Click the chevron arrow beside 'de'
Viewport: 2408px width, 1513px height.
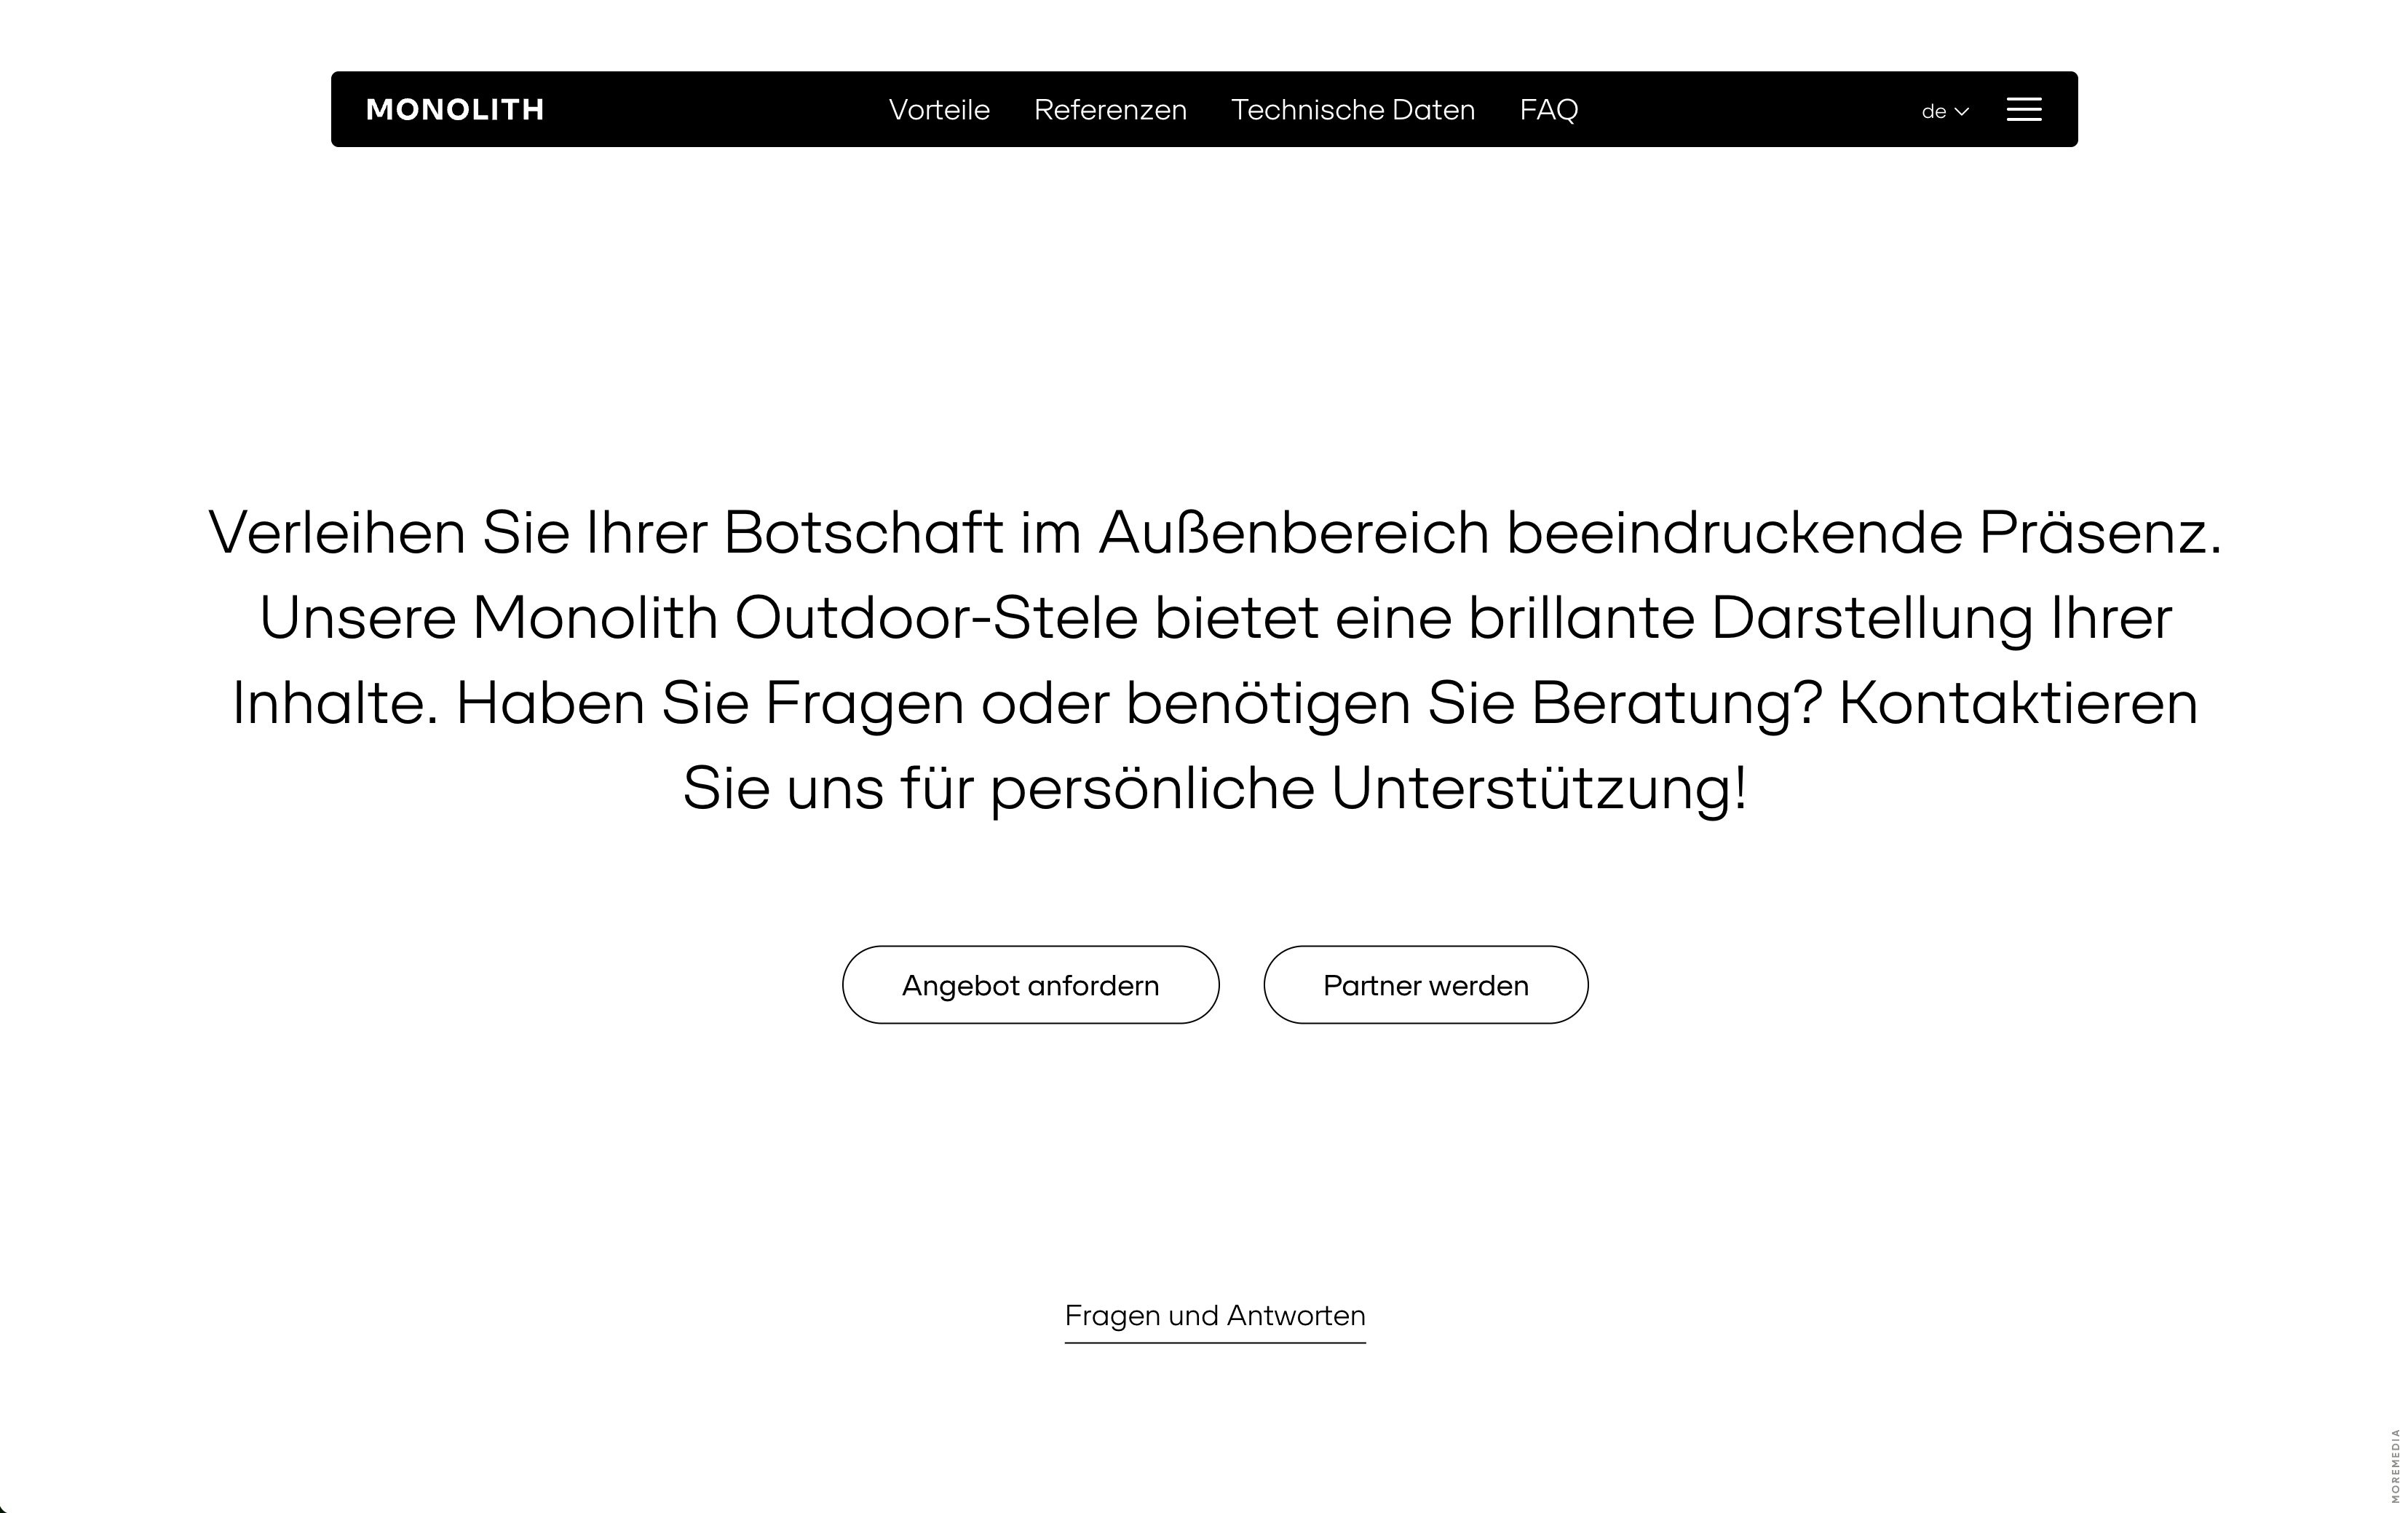click(1961, 112)
